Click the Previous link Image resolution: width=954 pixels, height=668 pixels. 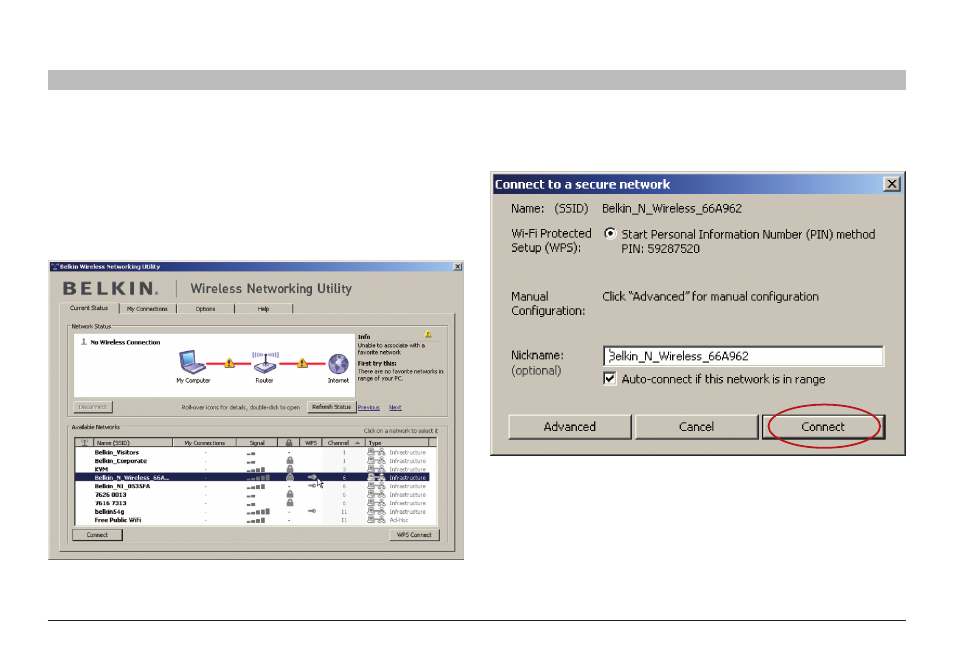pos(369,408)
